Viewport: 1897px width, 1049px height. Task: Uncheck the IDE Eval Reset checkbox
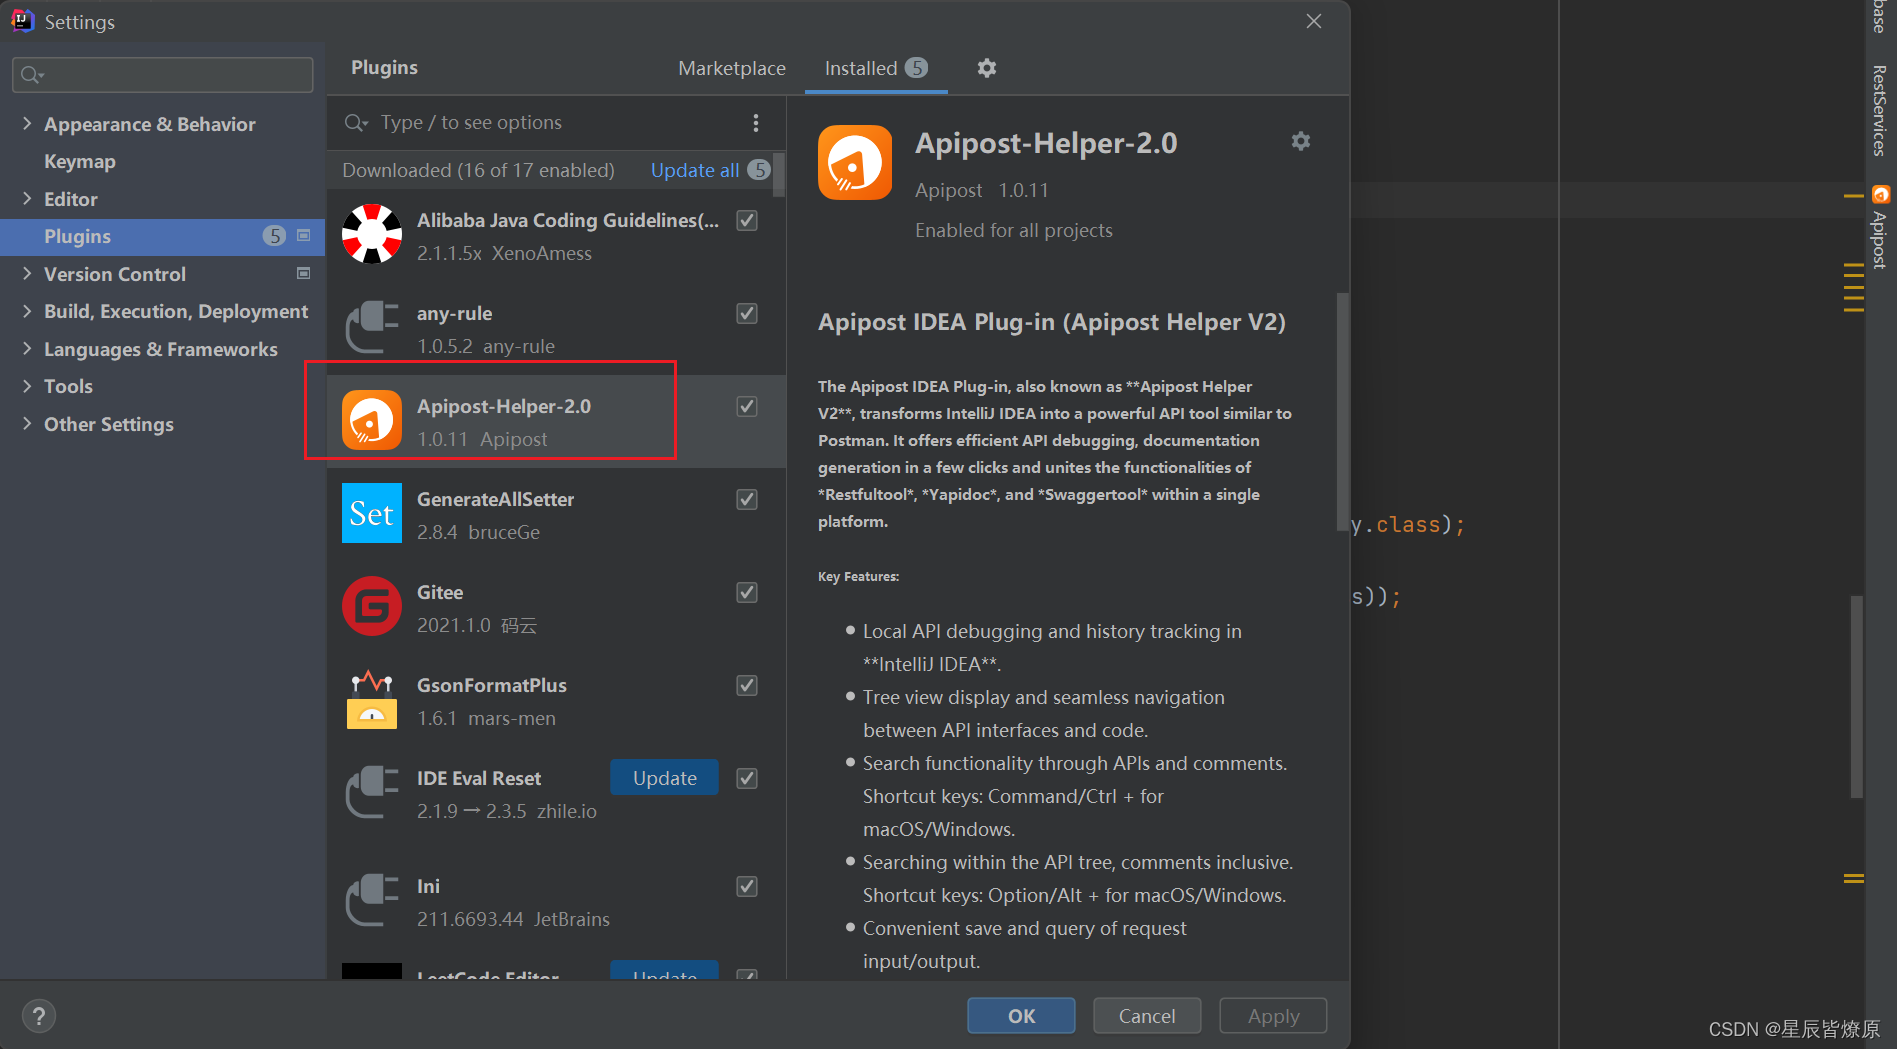(x=747, y=778)
